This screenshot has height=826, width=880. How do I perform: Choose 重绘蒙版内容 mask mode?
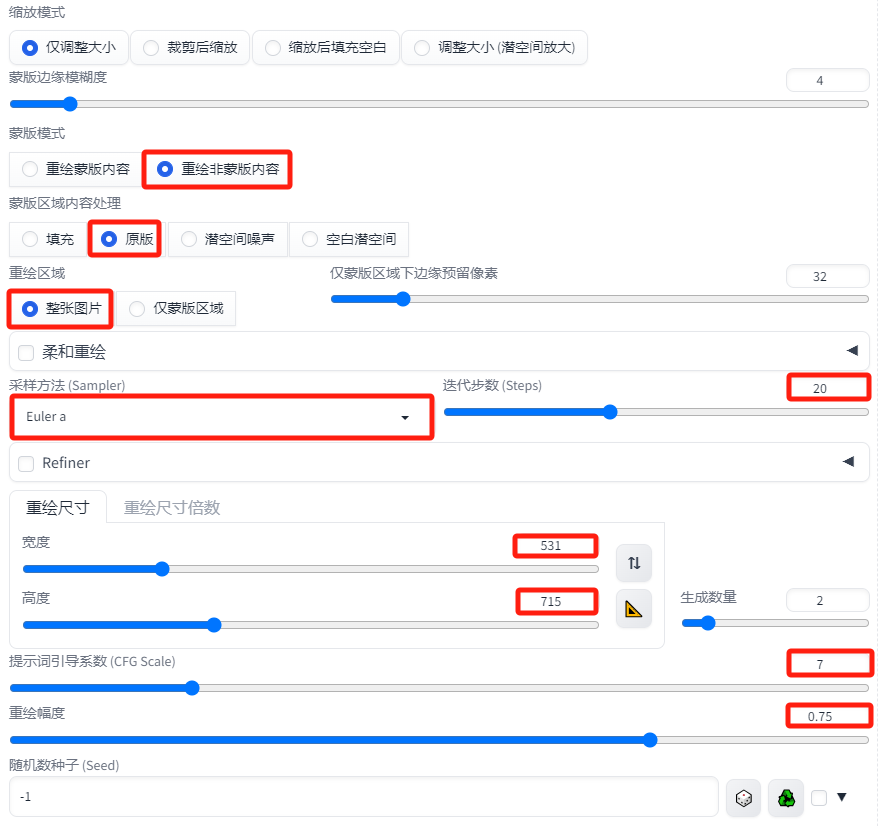[75, 169]
